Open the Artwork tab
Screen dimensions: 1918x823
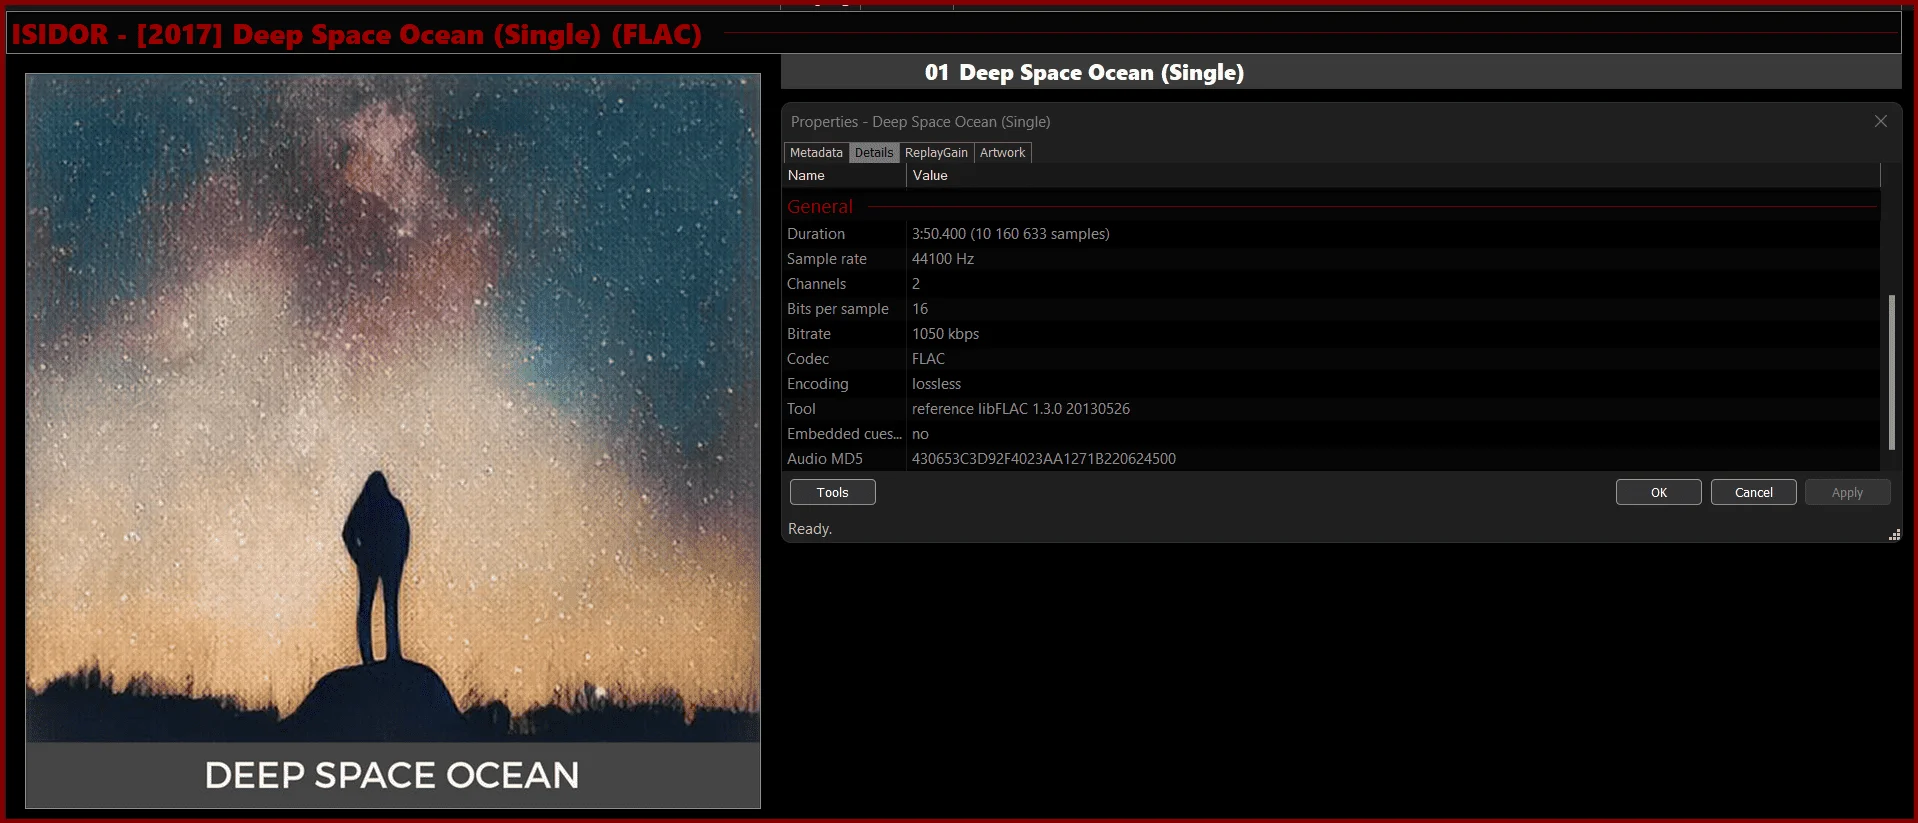click(x=1002, y=153)
